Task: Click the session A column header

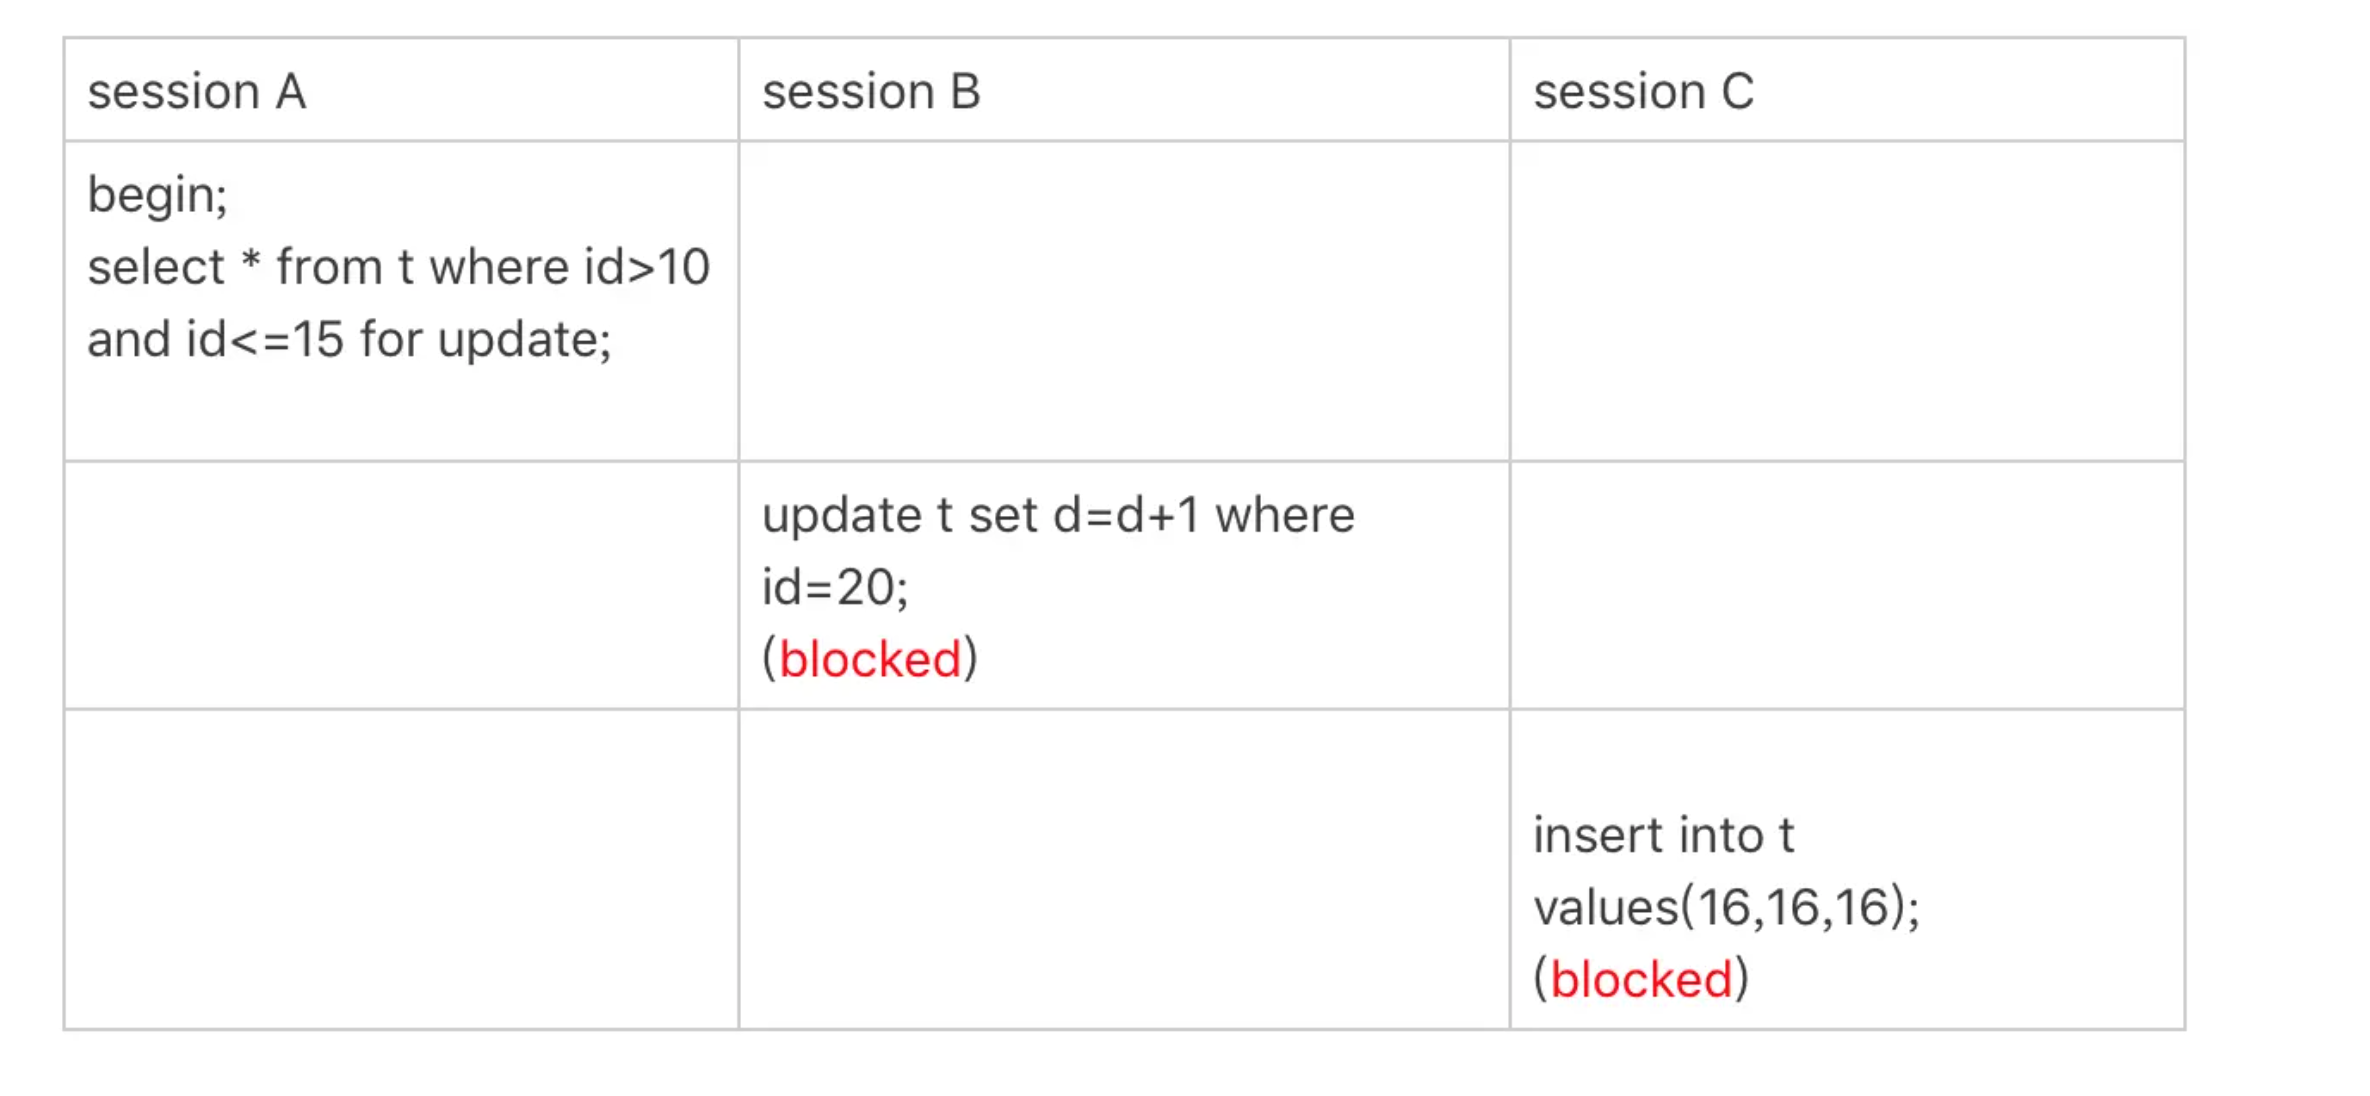Action: pyautogui.click(x=197, y=92)
